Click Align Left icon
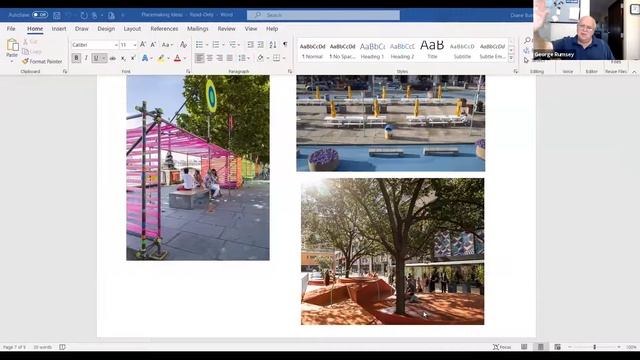 (199, 58)
